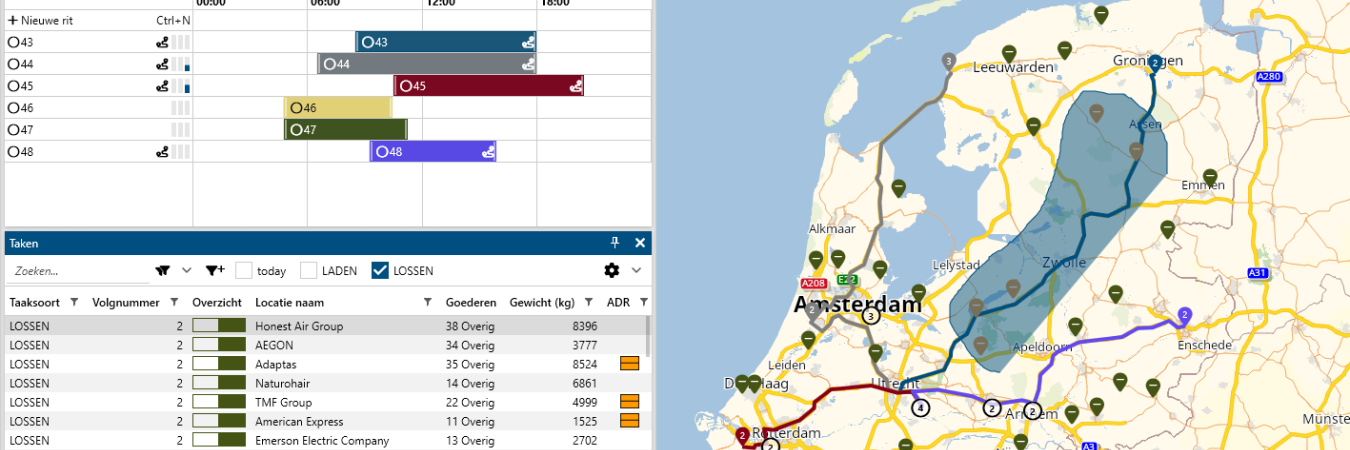This screenshot has width=1350, height=450.
Task: Open the Locatie naam column filter
Action: [x=427, y=302]
